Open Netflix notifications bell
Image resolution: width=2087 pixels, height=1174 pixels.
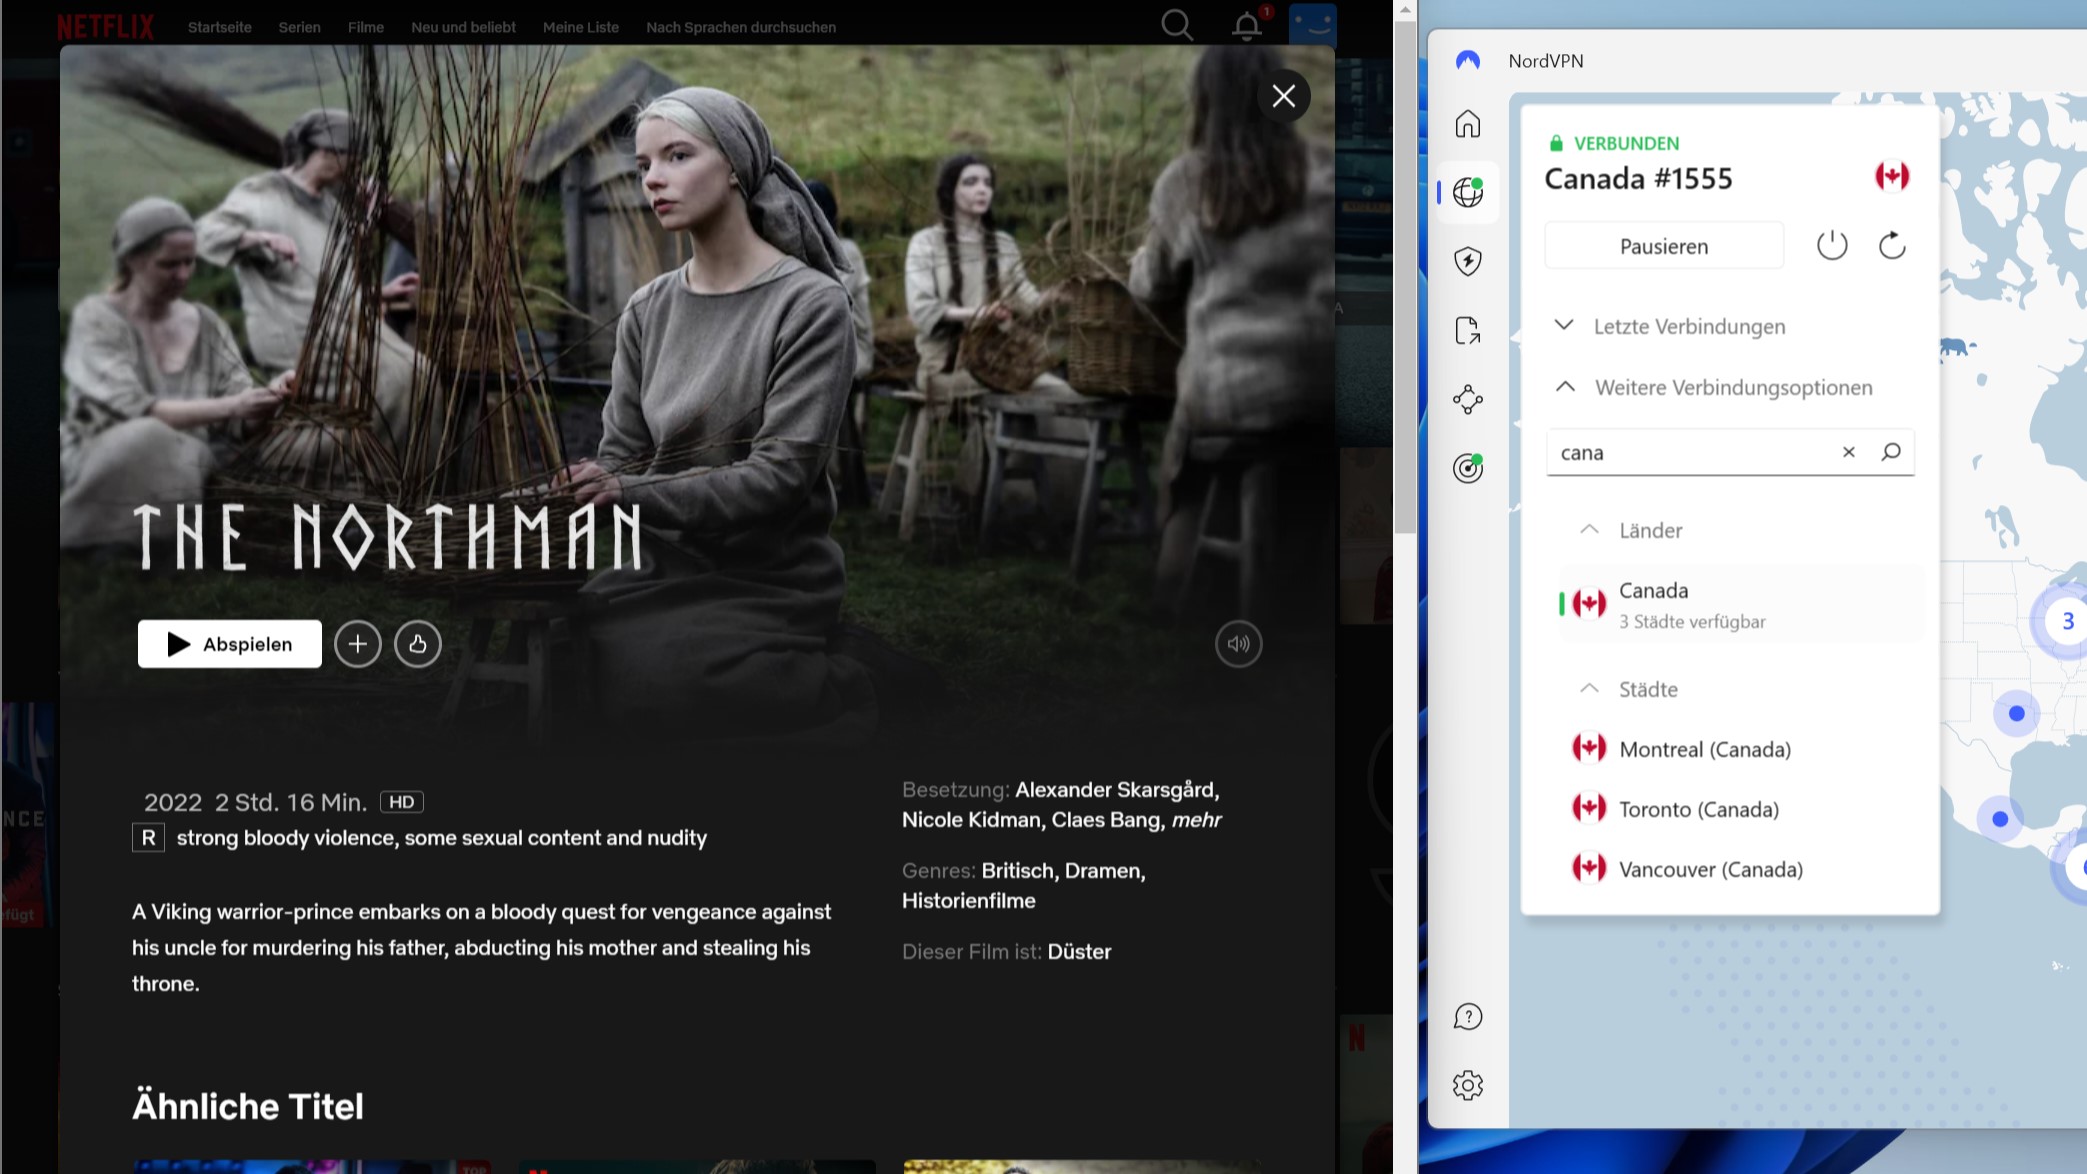tap(1246, 26)
